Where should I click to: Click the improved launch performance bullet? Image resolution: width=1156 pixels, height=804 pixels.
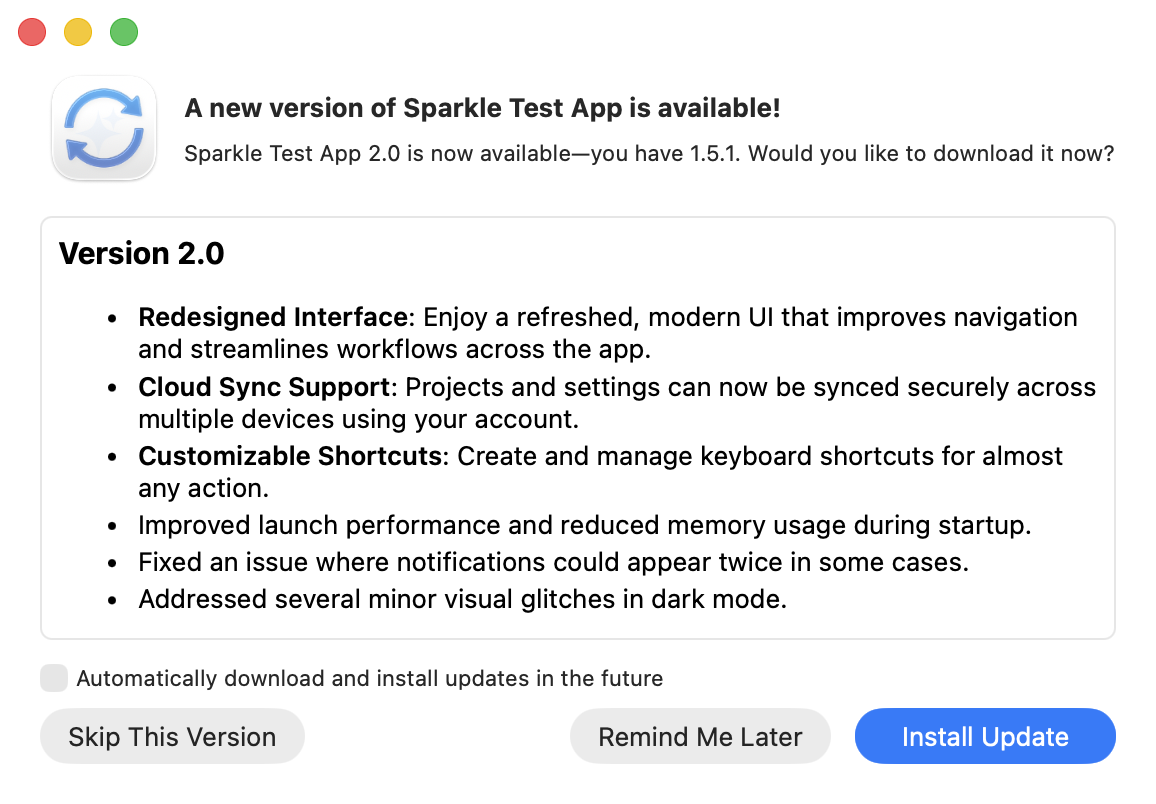[583, 525]
